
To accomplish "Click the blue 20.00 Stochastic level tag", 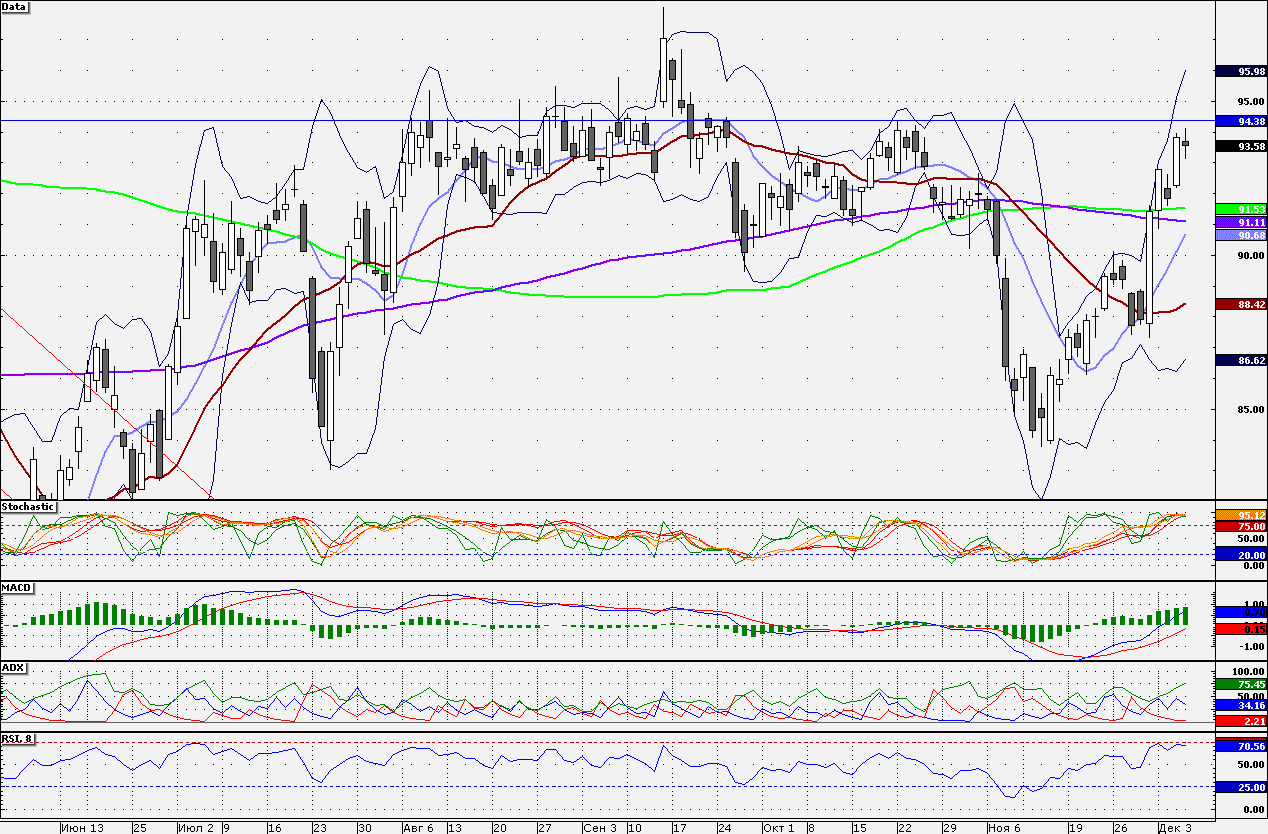I will coord(1240,555).
